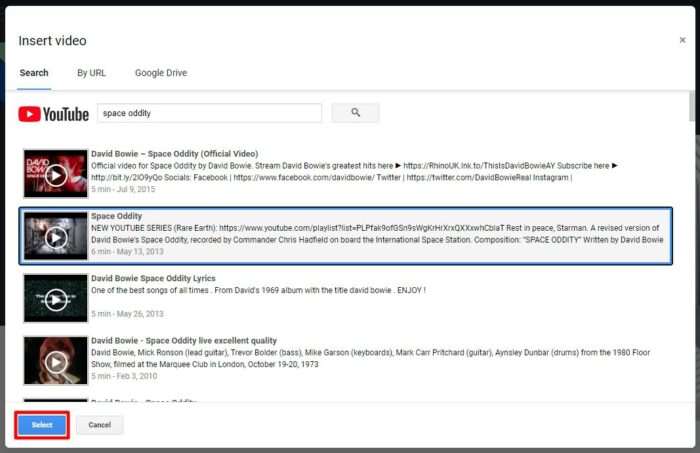700x453 pixels.
Task: Switch to the By URL tab
Action: click(92, 73)
